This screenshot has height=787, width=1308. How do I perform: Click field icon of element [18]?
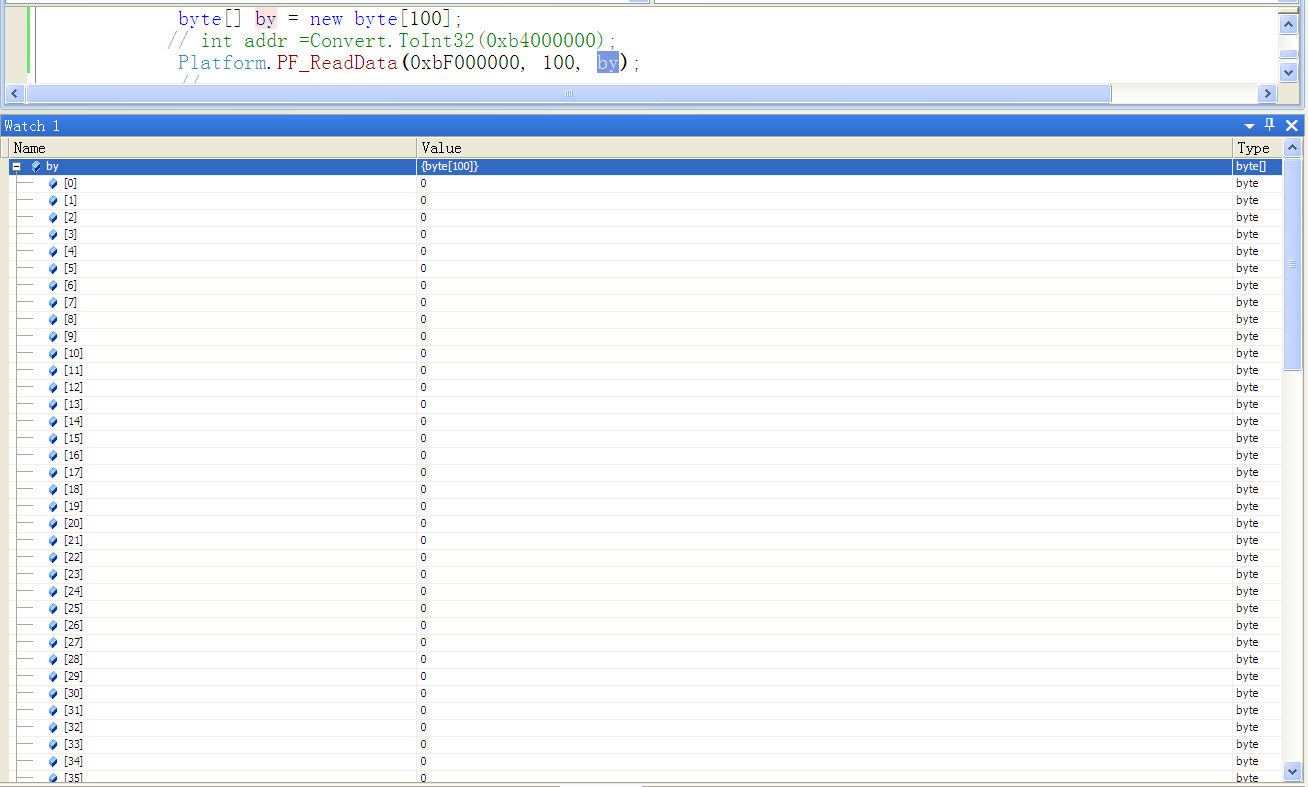[53, 489]
